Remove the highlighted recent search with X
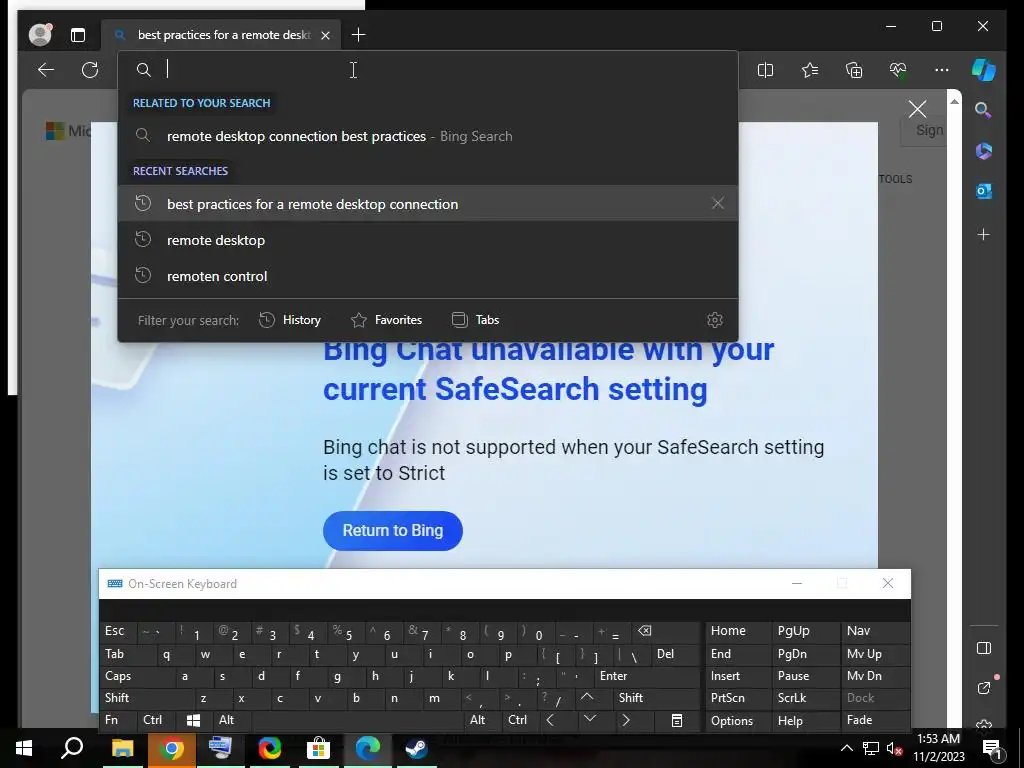Image resolution: width=1024 pixels, height=768 pixels. pyautogui.click(x=718, y=204)
